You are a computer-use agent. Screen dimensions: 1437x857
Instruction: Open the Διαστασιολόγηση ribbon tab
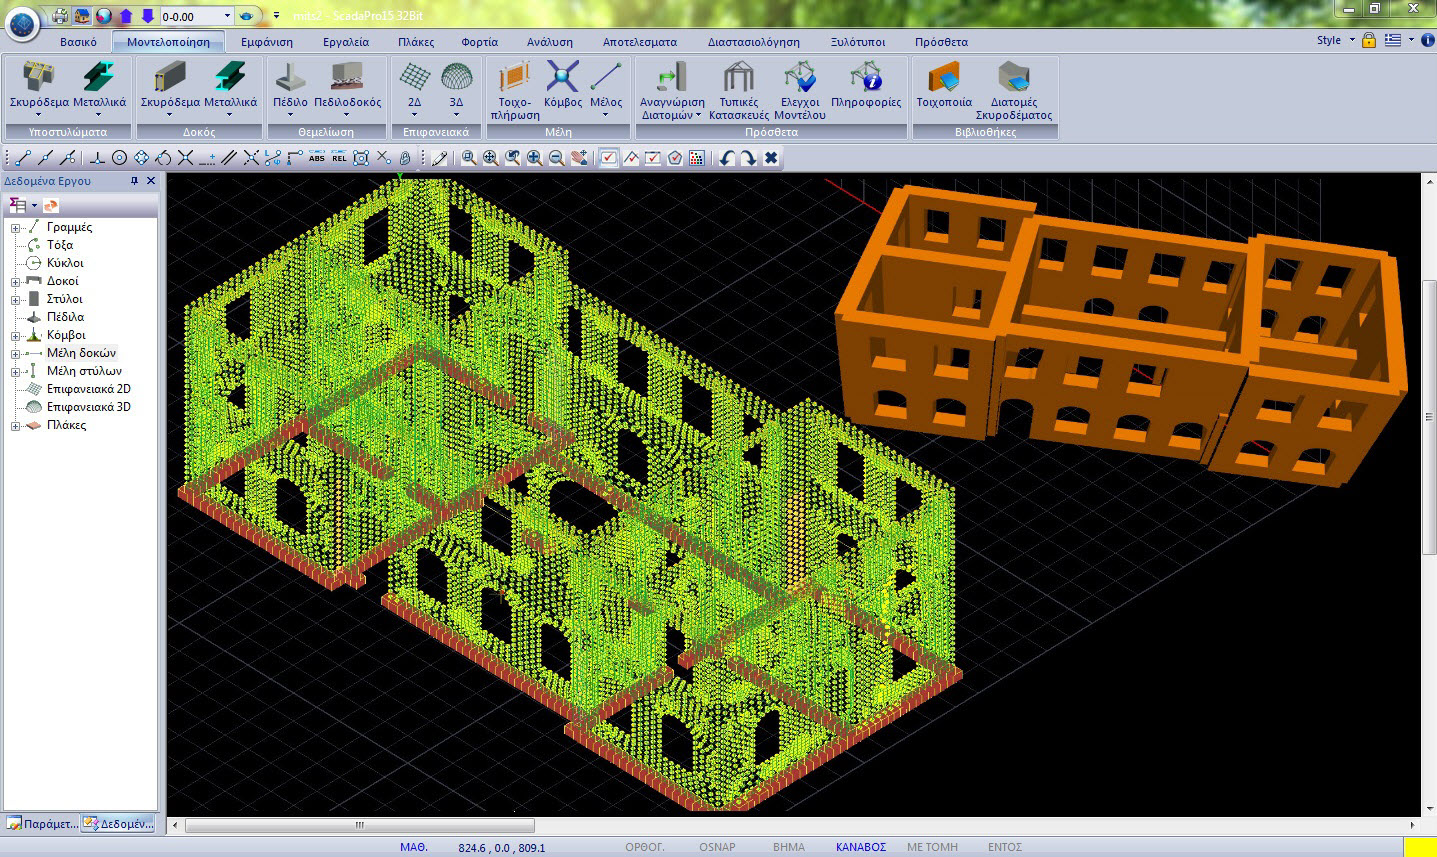(x=754, y=42)
